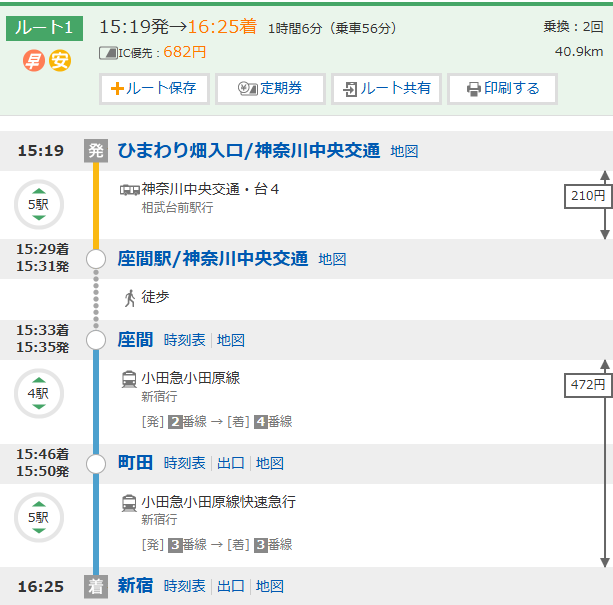Viewport: 613px width, 605px height.
Task: Click 新宿行 text under 小田急小田原線 at 座間
Action: pos(159,396)
